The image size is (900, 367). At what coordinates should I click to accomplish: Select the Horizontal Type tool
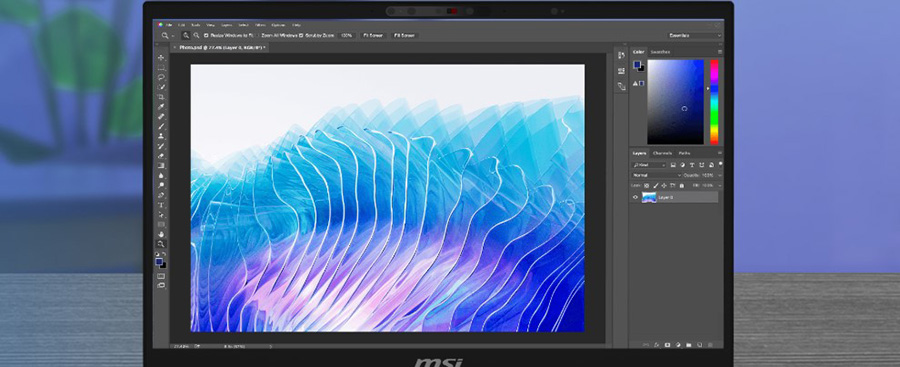click(161, 205)
